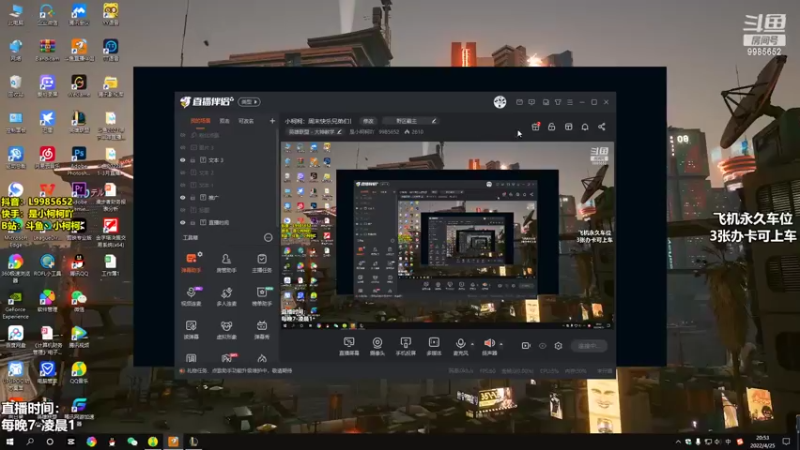Open the message screen icon in title bar

tap(532, 102)
